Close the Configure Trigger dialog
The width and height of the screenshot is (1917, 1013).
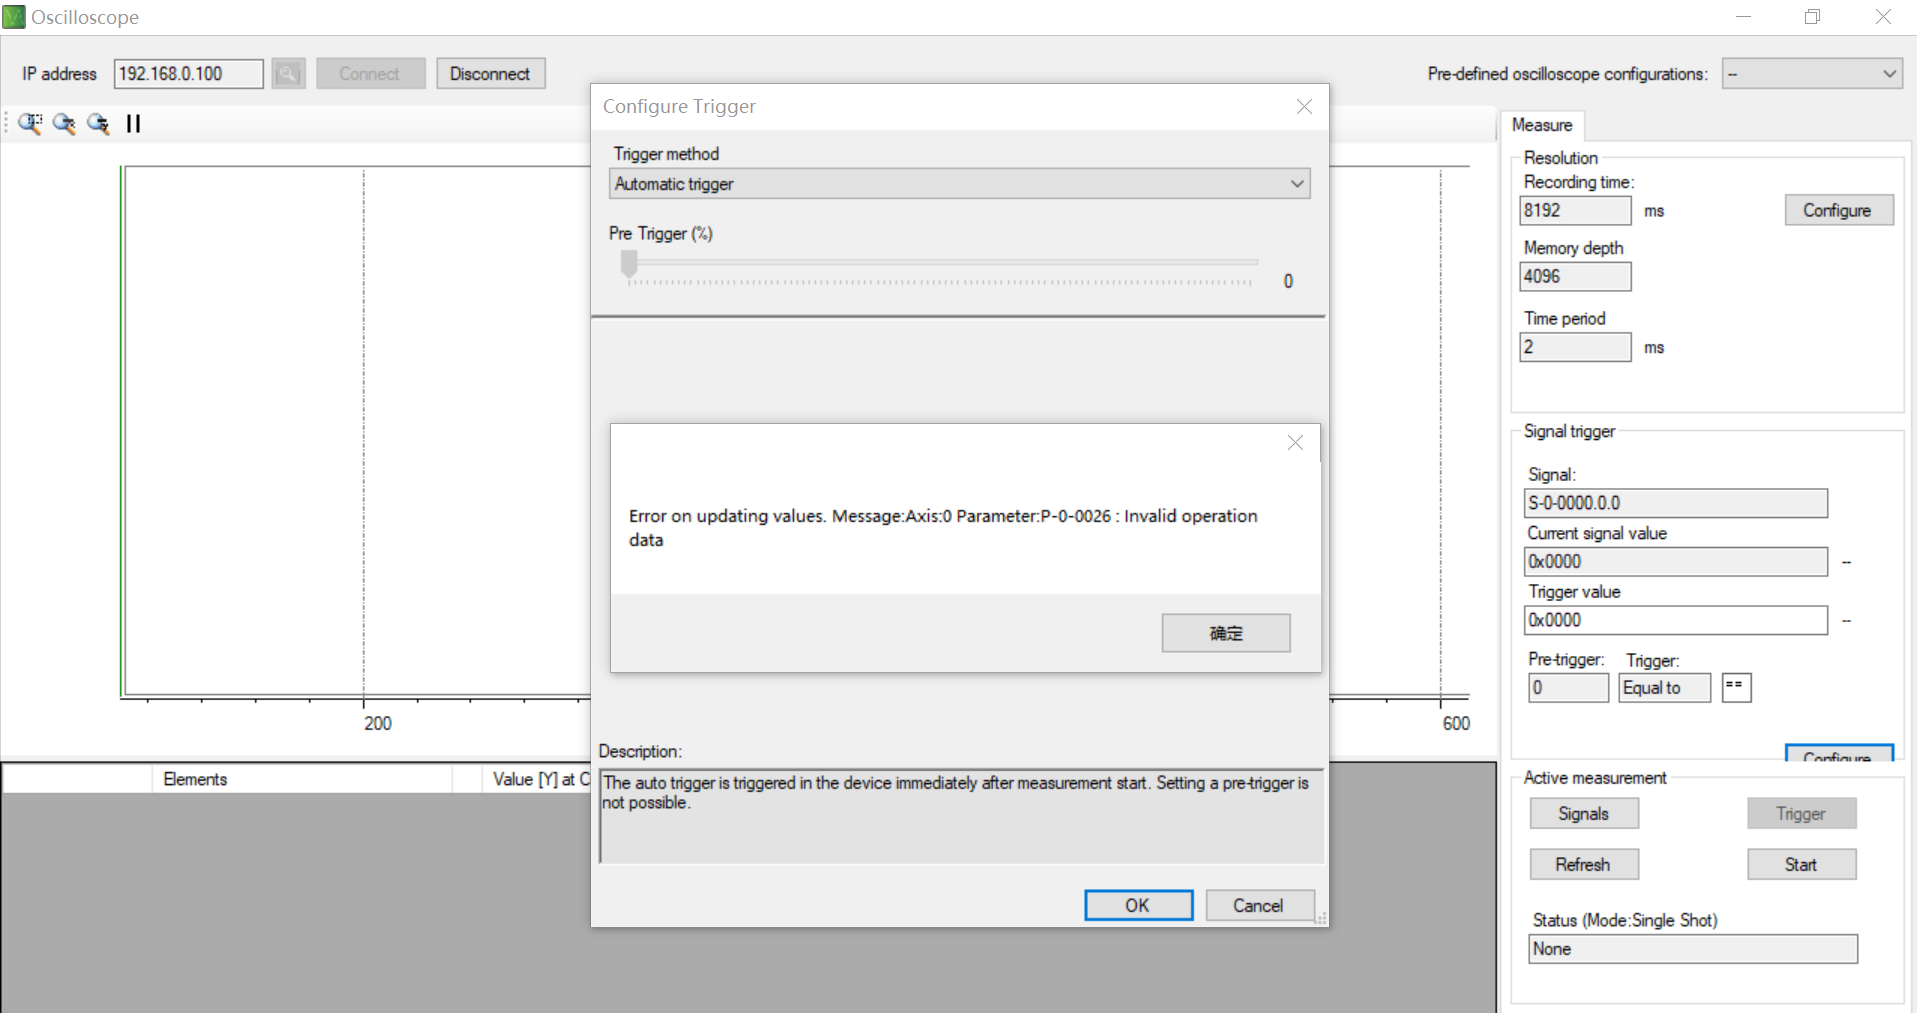(1304, 107)
